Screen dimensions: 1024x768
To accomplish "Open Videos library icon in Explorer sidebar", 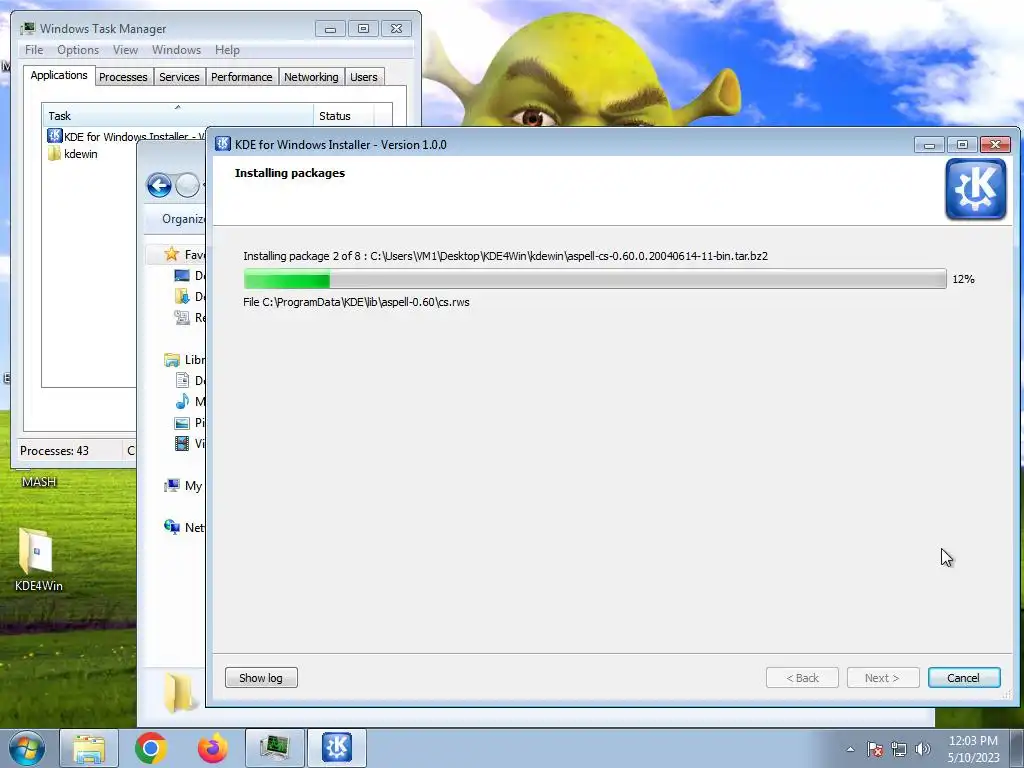I will click(x=182, y=443).
